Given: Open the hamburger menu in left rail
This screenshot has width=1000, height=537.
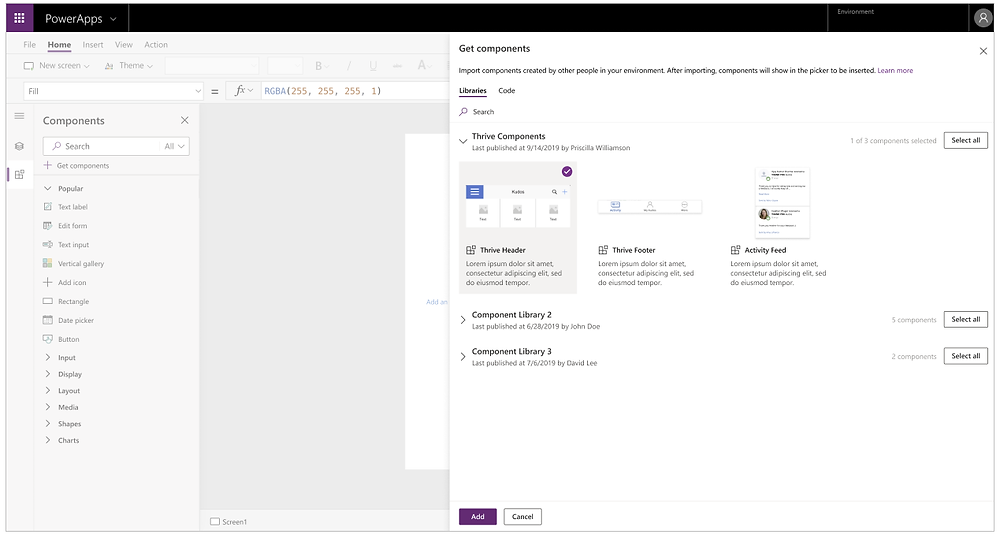Looking at the screenshot, I should click(20, 116).
